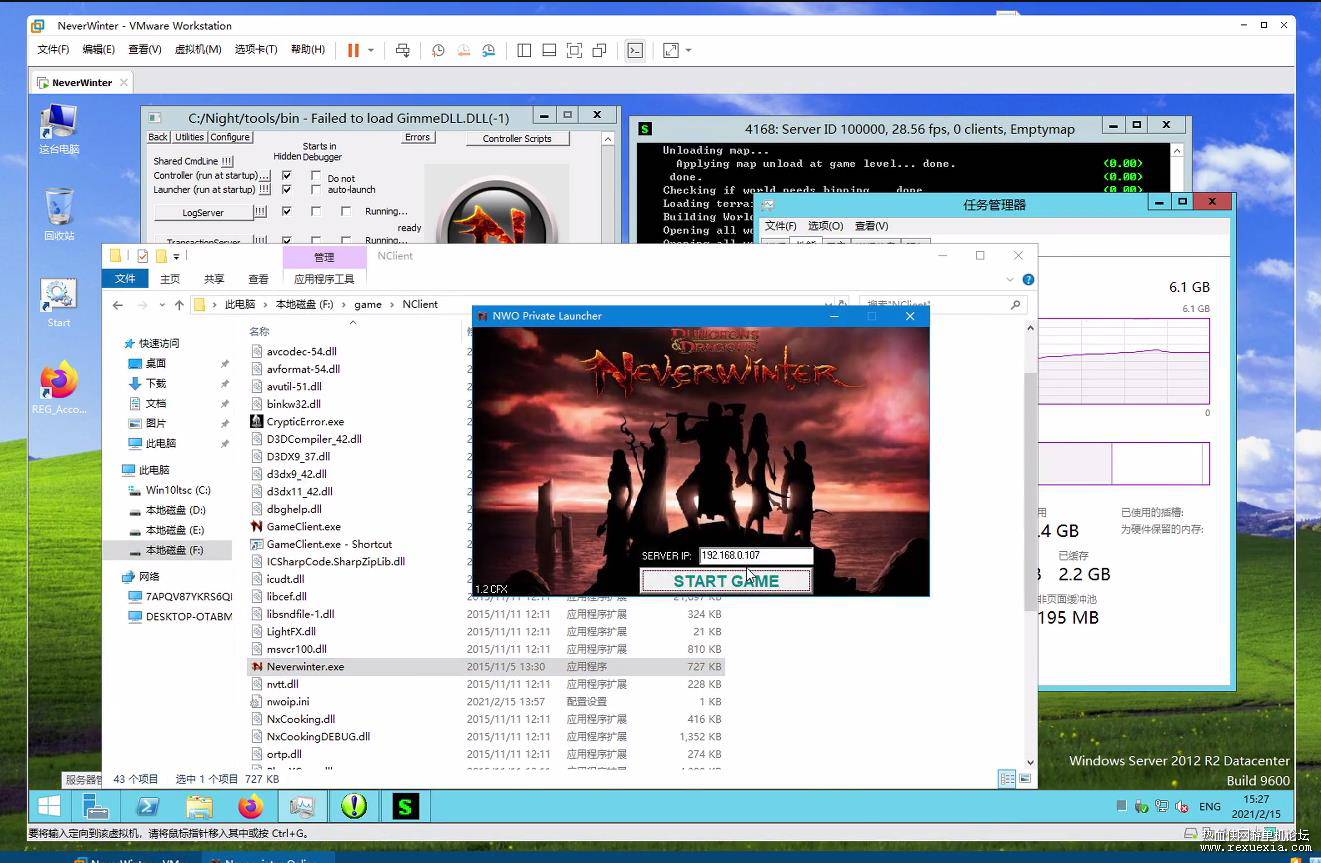Viewport: 1321px width, 863px height.
Task: Uncheck Hidden checkbox for LogServer row
Action: tap(287, 212)
